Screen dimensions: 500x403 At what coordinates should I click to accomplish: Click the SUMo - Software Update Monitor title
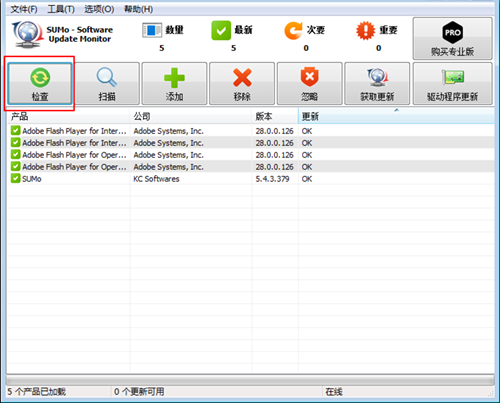pos(80,34)
